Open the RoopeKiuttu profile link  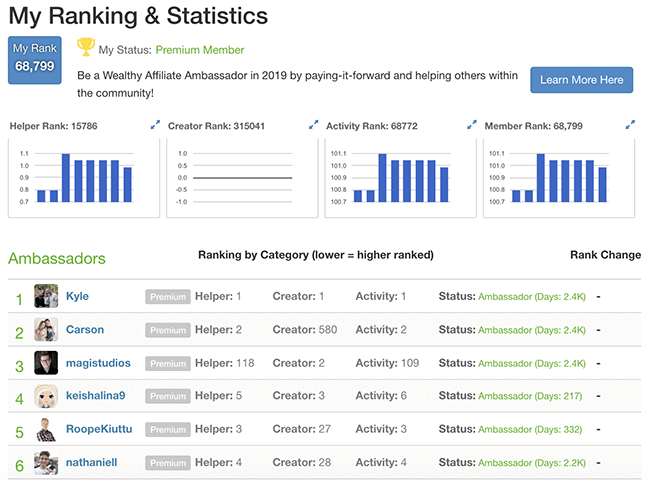coord(99,429)
